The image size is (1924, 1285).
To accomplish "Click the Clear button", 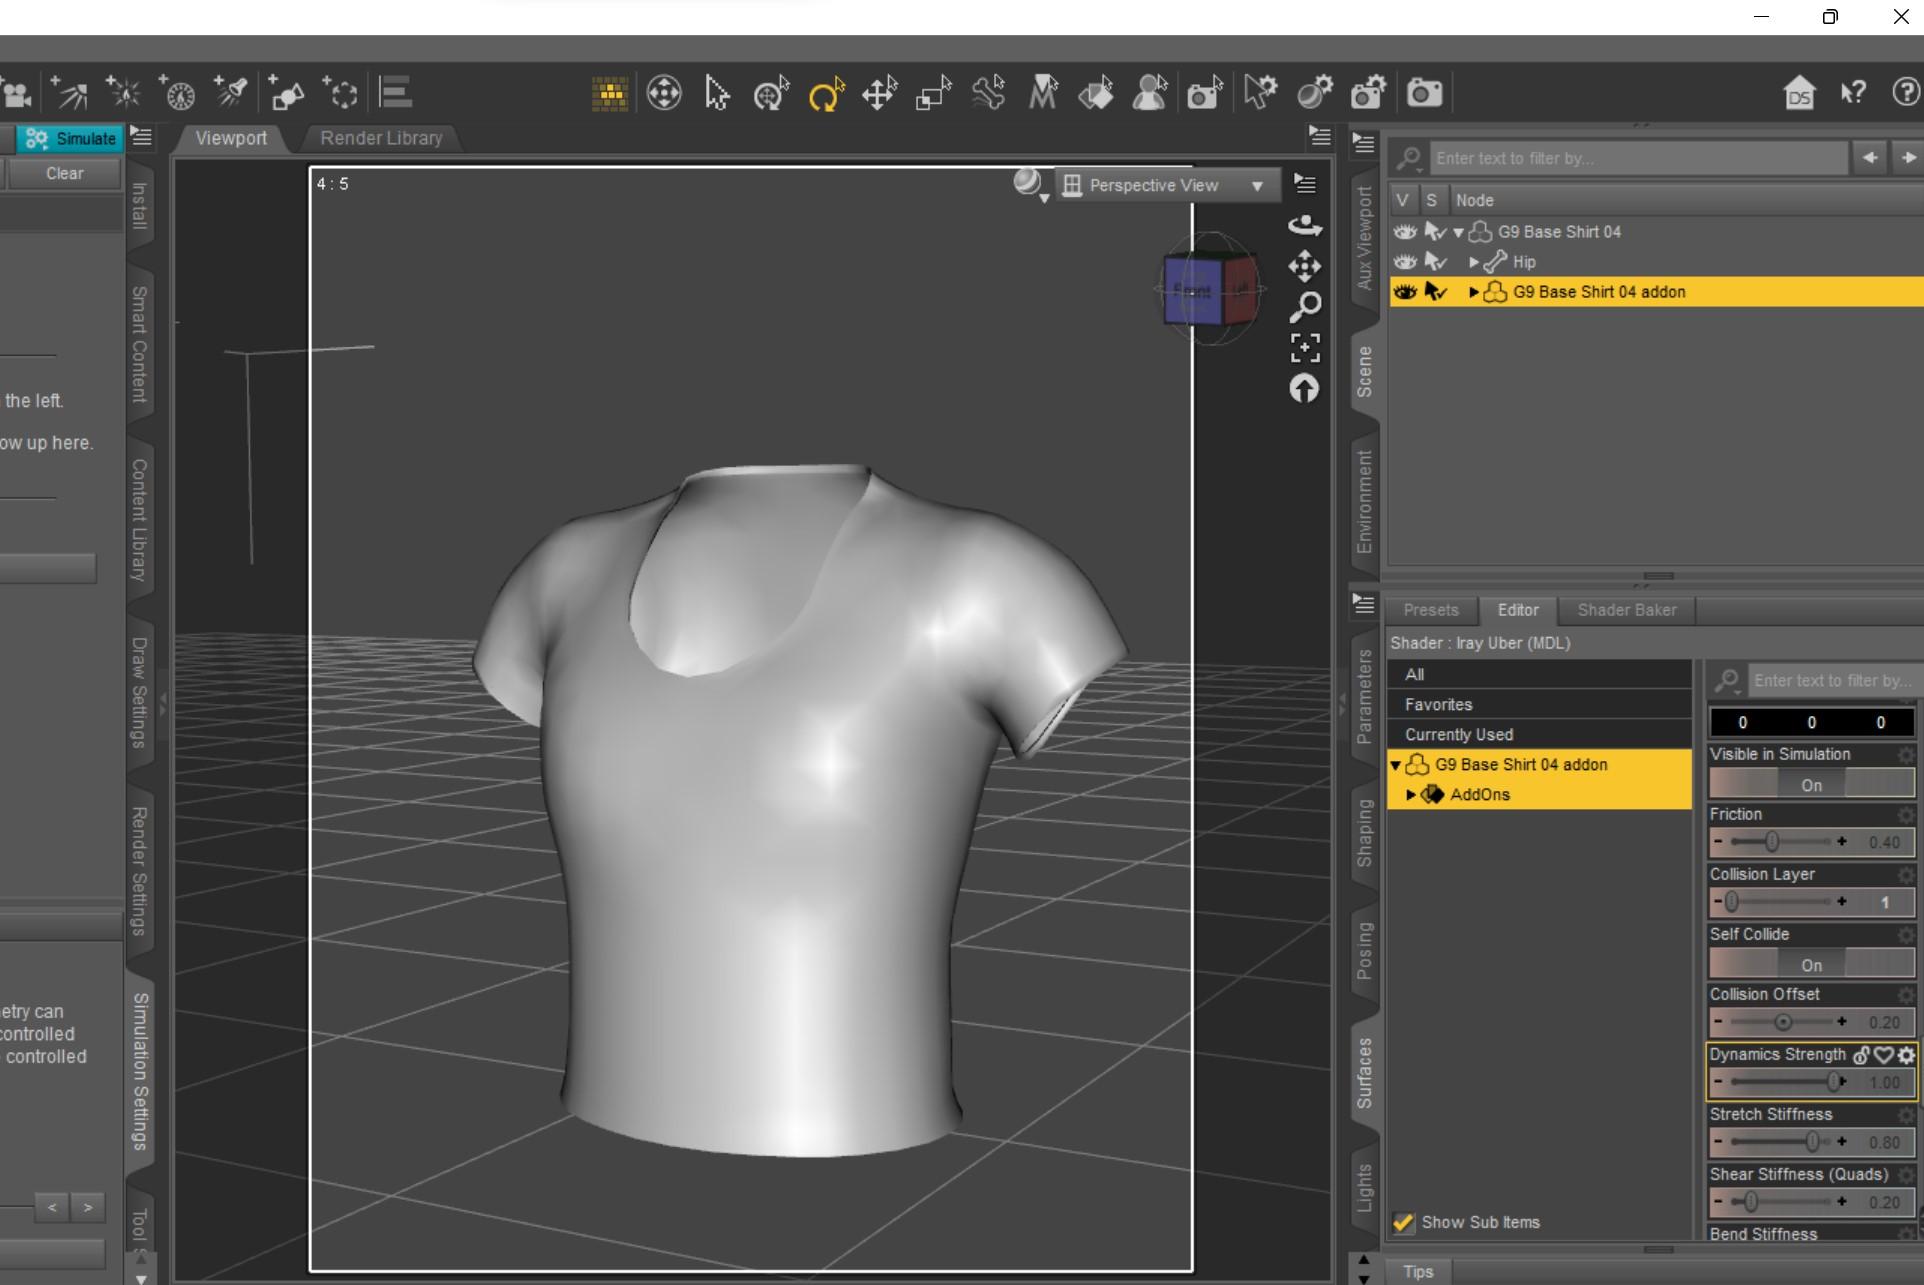I will coord(64,173).
